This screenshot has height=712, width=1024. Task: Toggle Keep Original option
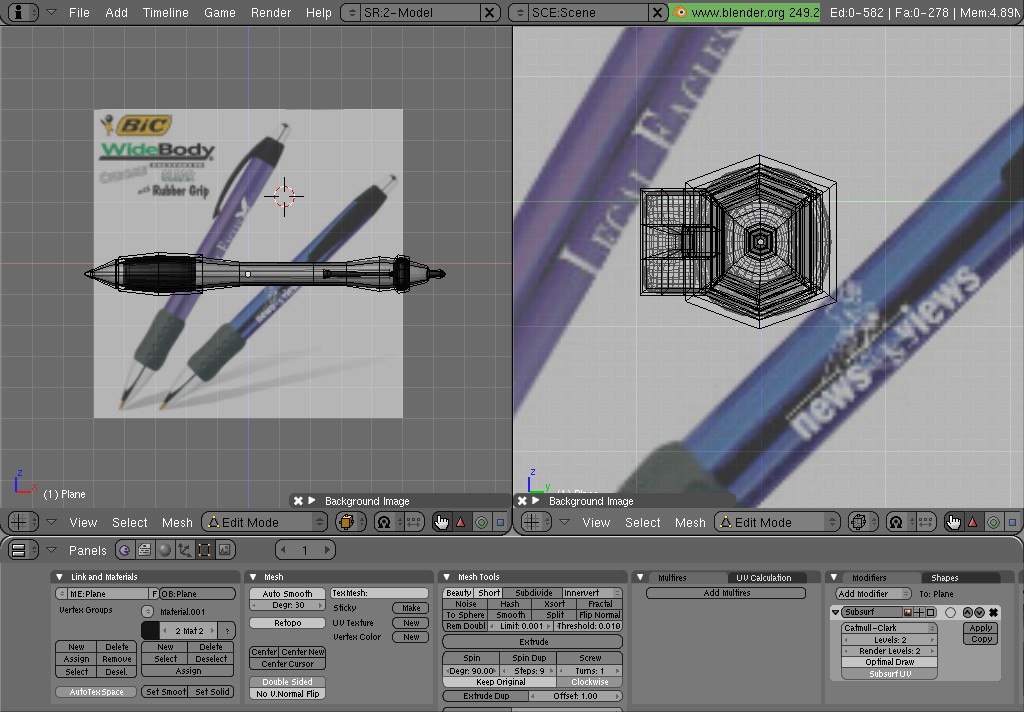pos(501,682)
